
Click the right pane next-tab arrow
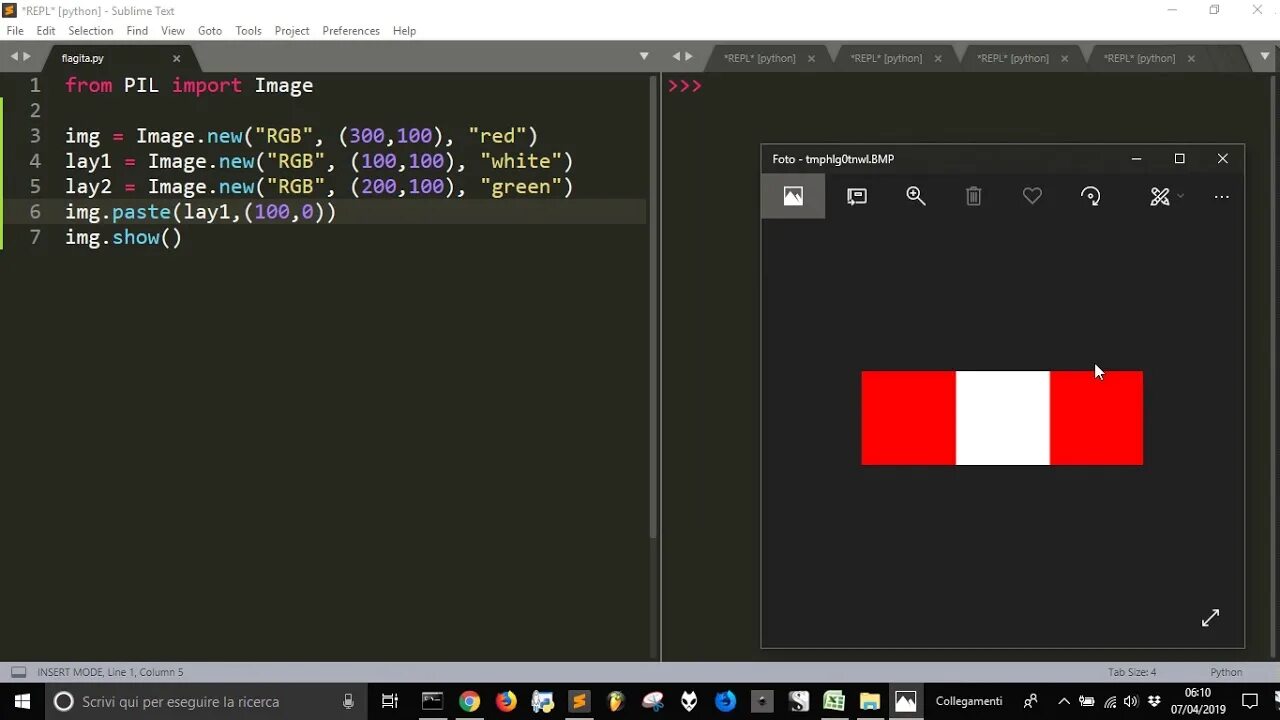689,57
